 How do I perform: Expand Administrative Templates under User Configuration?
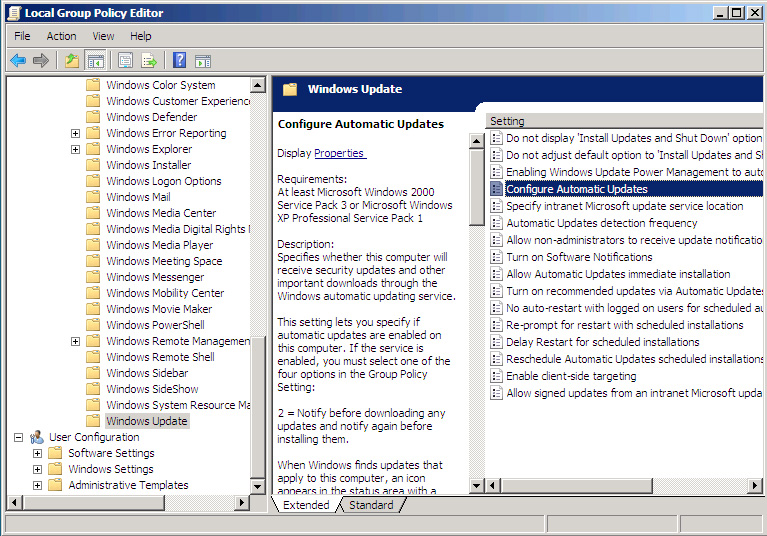[x=38, y=486]
